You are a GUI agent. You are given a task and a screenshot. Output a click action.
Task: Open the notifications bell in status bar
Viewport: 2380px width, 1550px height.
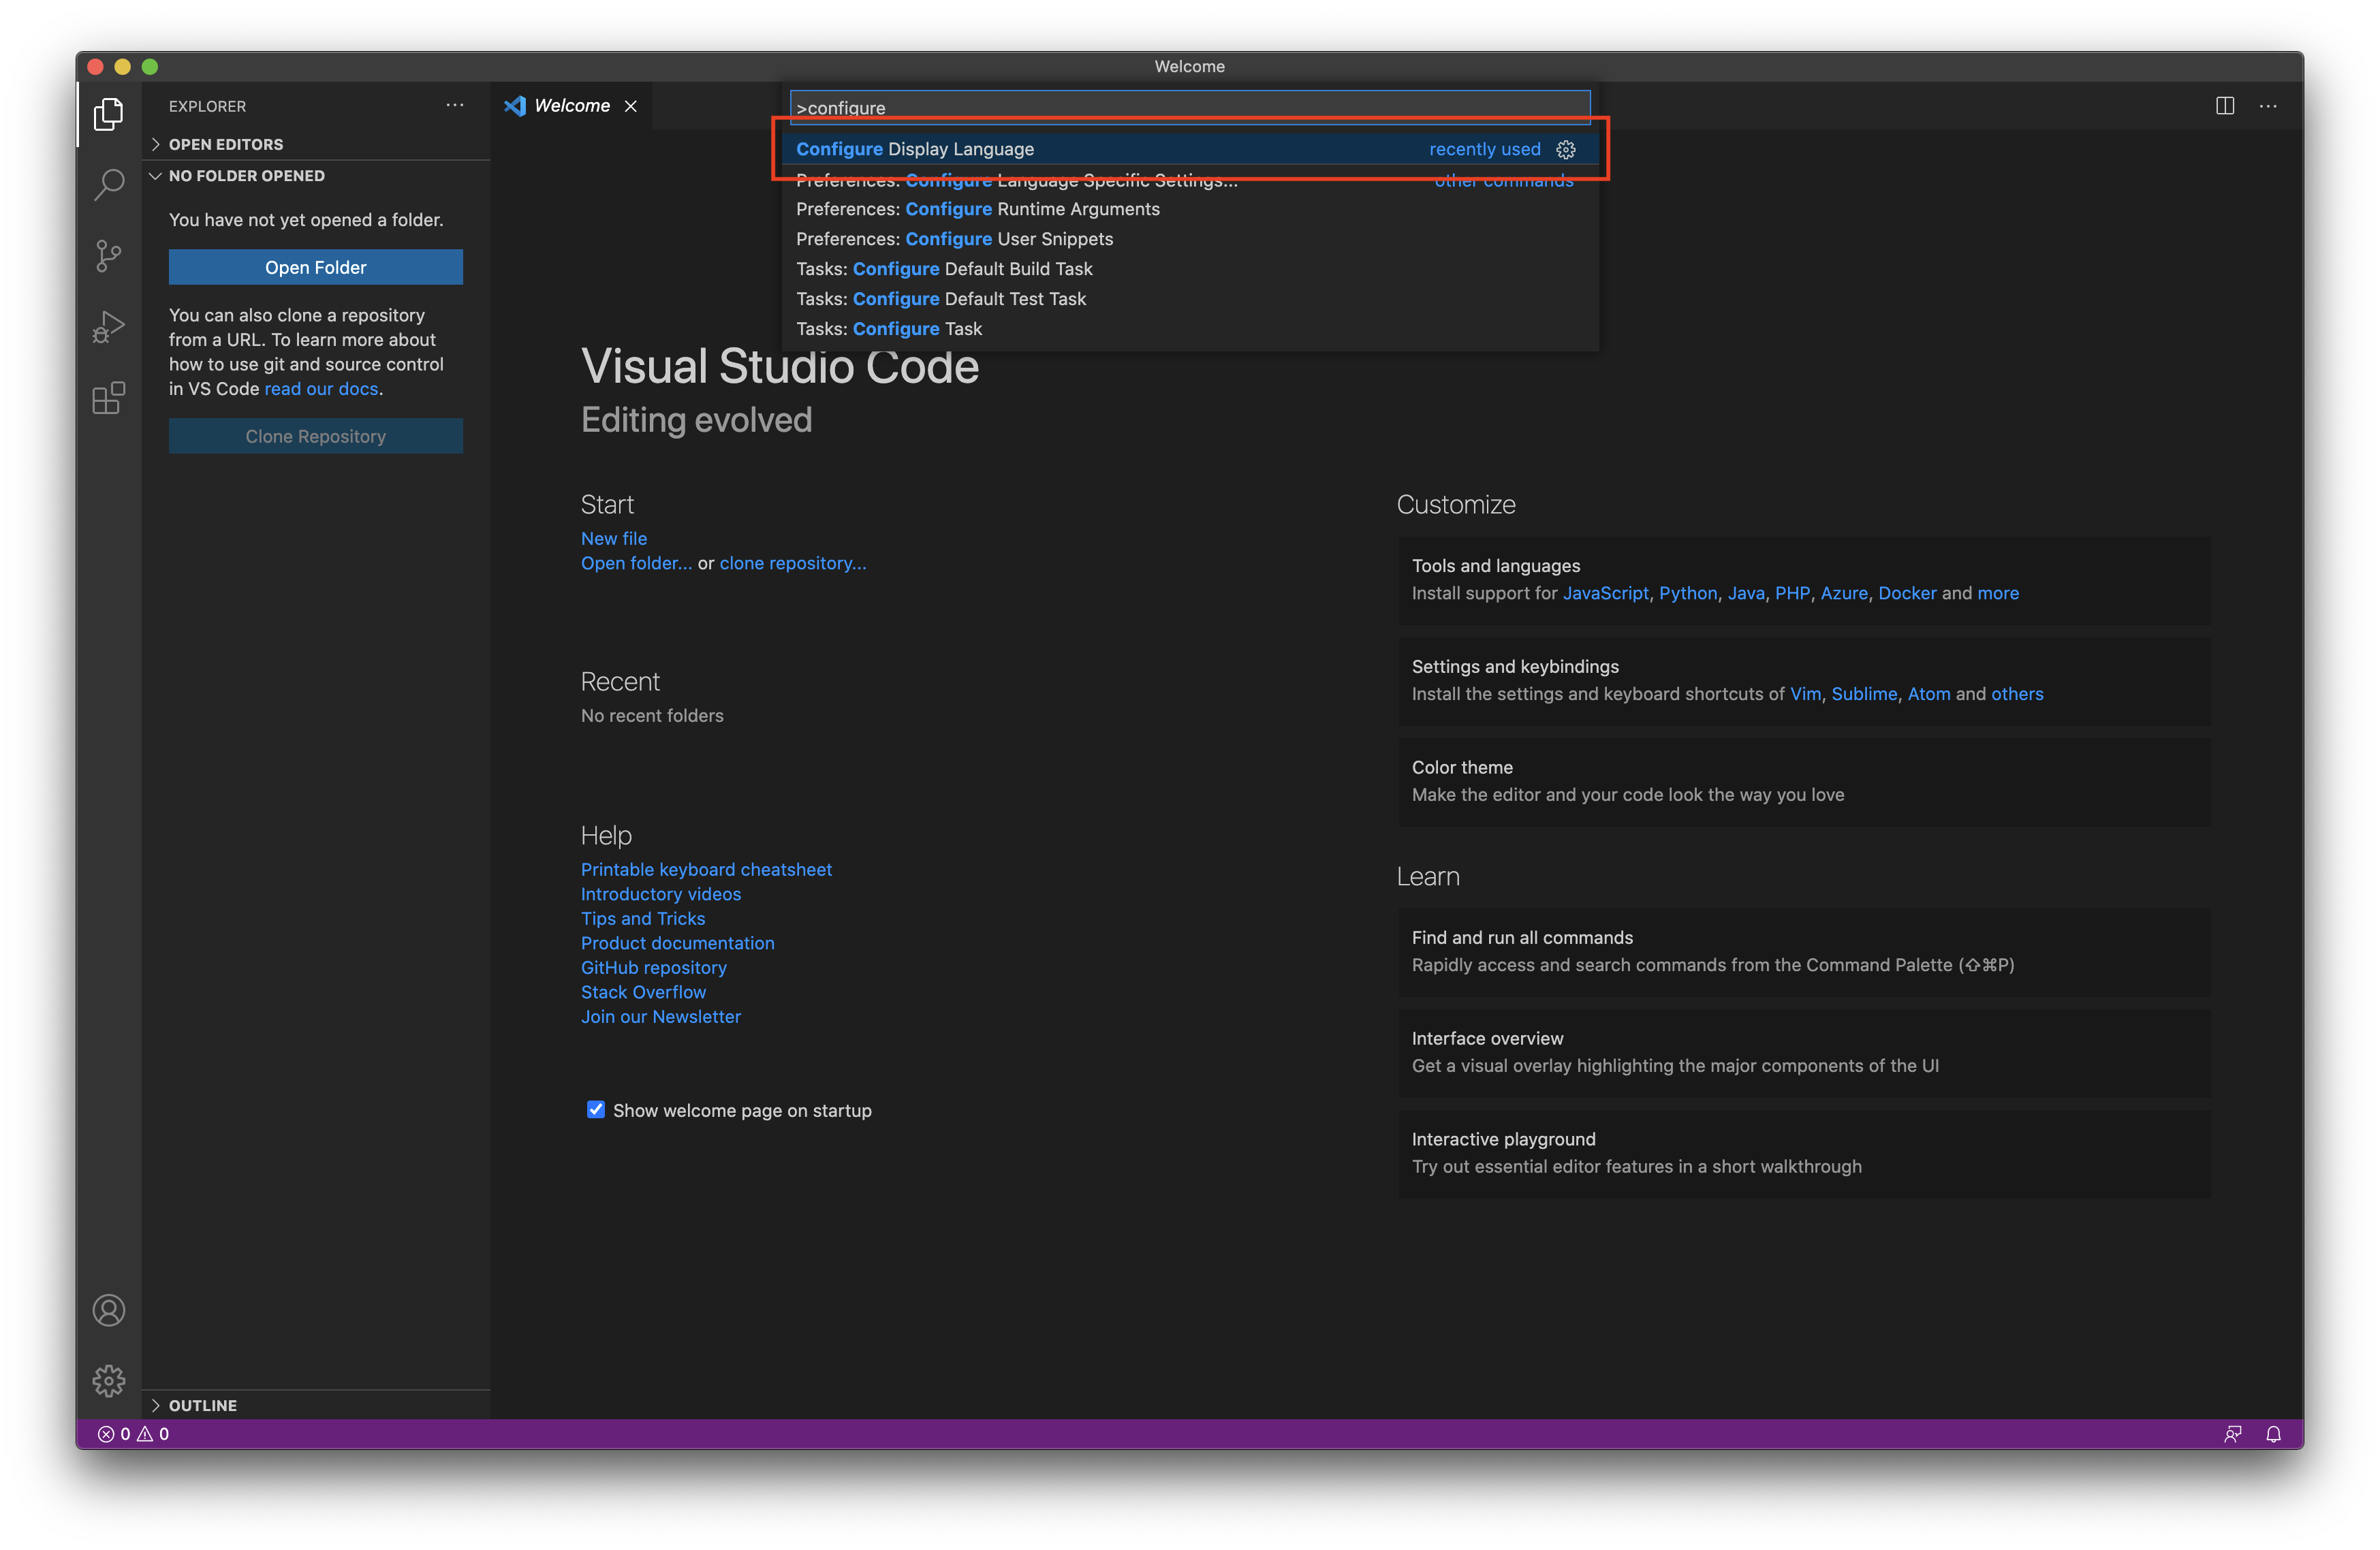(2273, 1434)
